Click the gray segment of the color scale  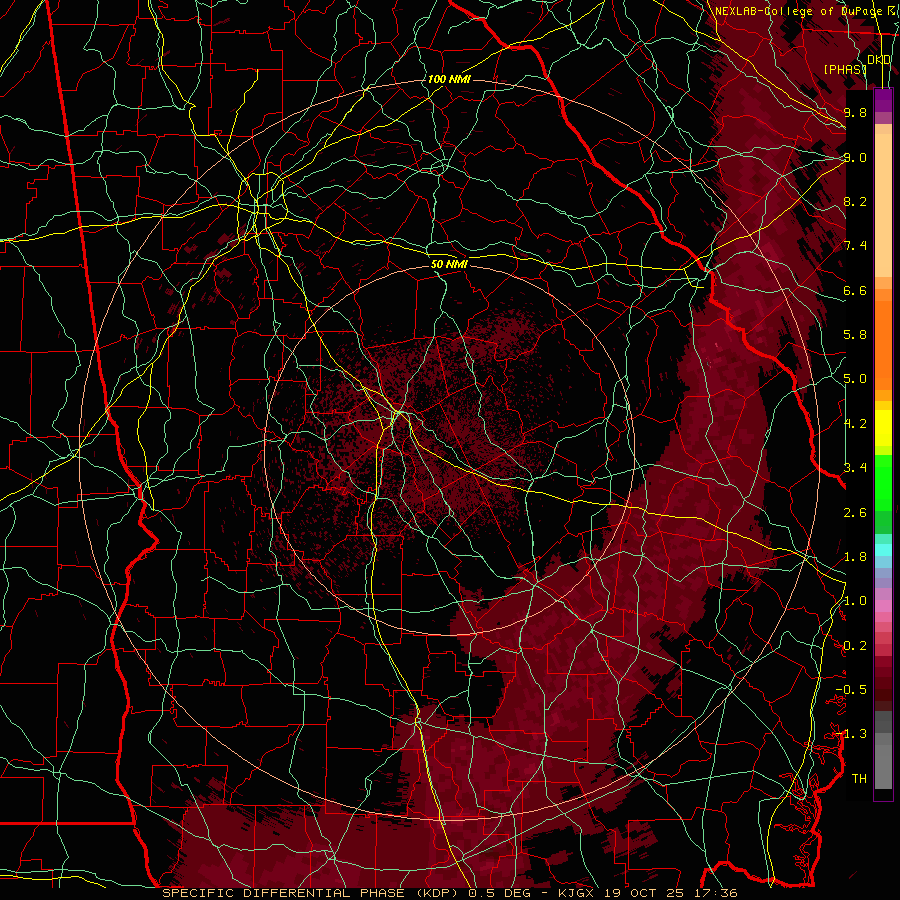coord(883,750)
